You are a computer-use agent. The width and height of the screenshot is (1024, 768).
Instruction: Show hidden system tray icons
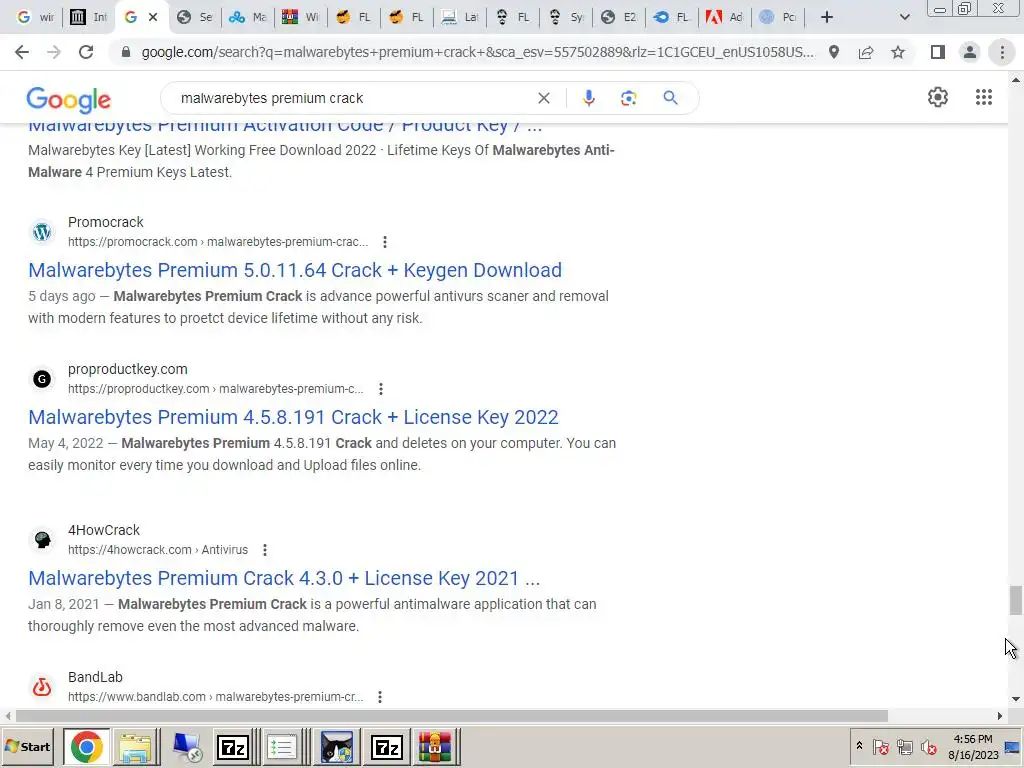tap(859, 746)
